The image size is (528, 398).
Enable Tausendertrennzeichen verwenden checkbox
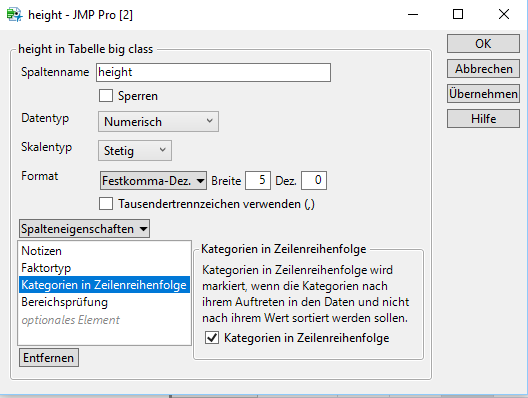[106, 204]
